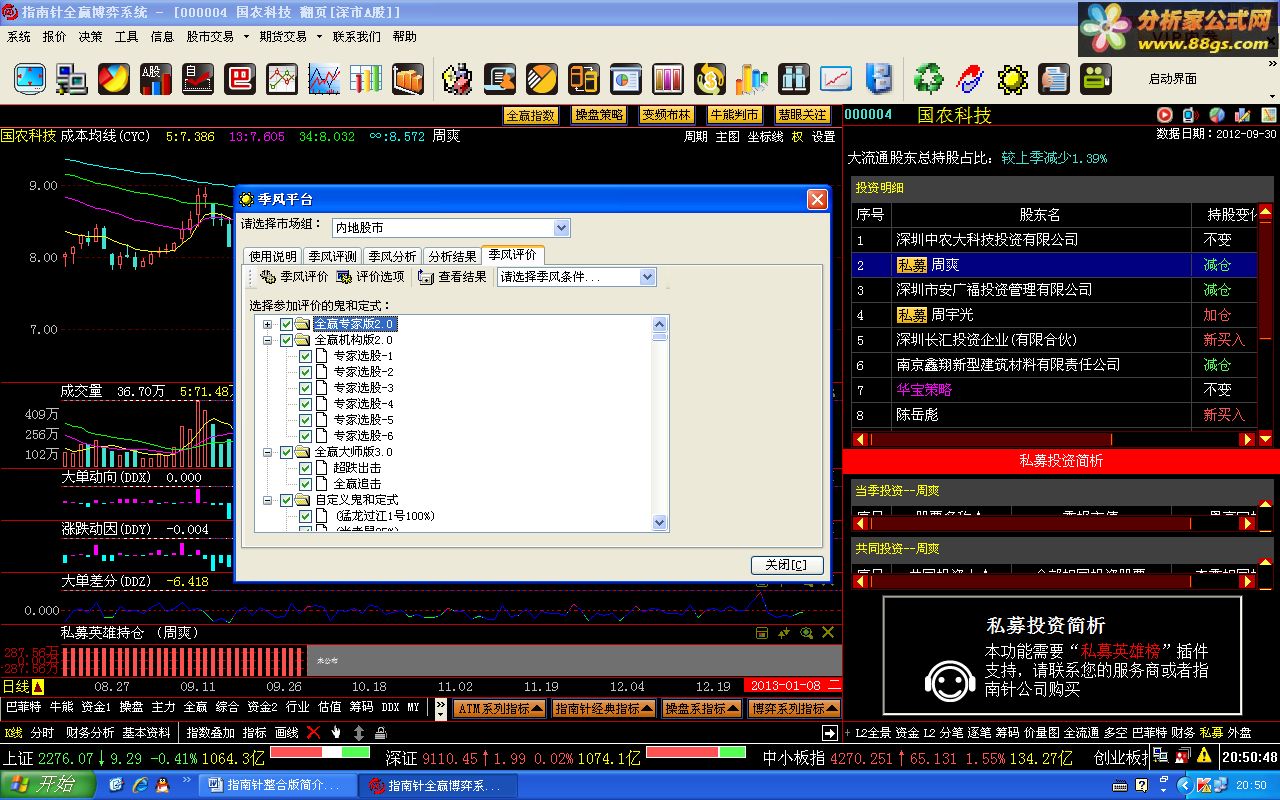Open 评价选项 in the 季风平台 toolbar
Image resolution: width=1280 pixels, height=800 pixels.
(x=370, y=277)
